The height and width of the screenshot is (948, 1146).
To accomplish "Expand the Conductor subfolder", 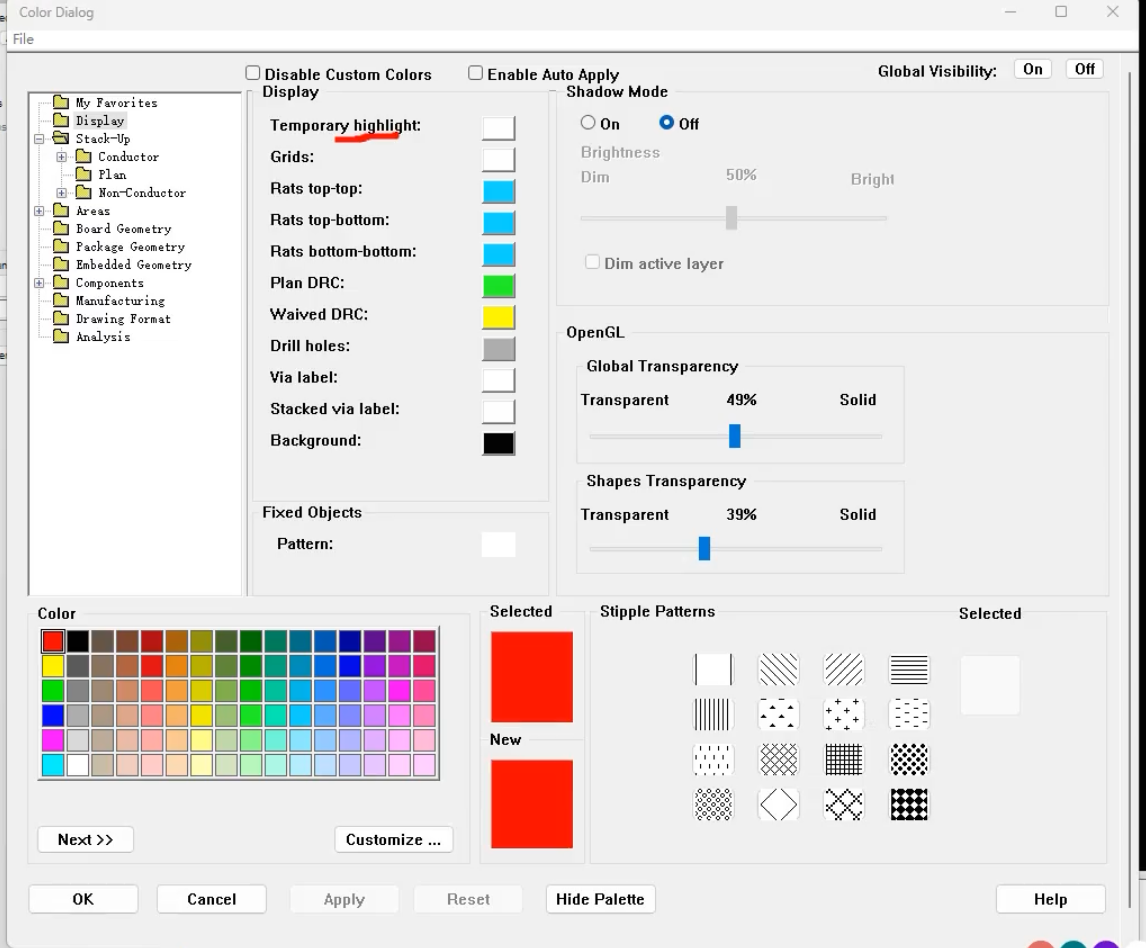I will (x=62, y=157).
